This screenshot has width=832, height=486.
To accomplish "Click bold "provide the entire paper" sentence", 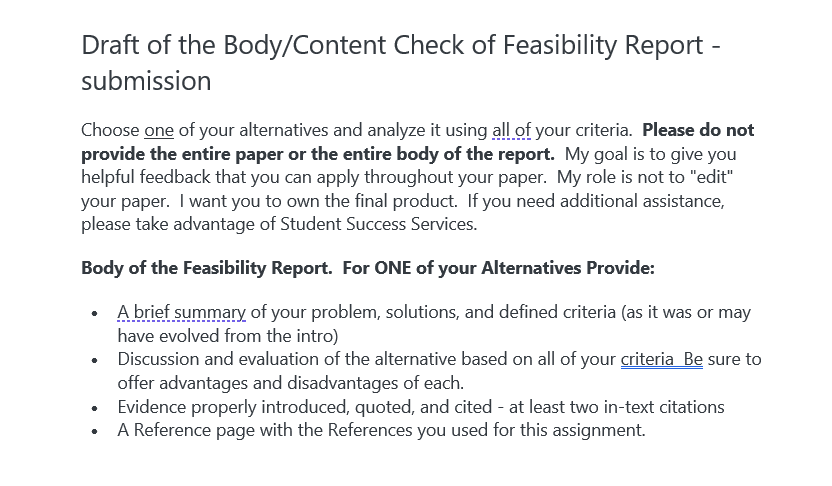I will [318, 154].
